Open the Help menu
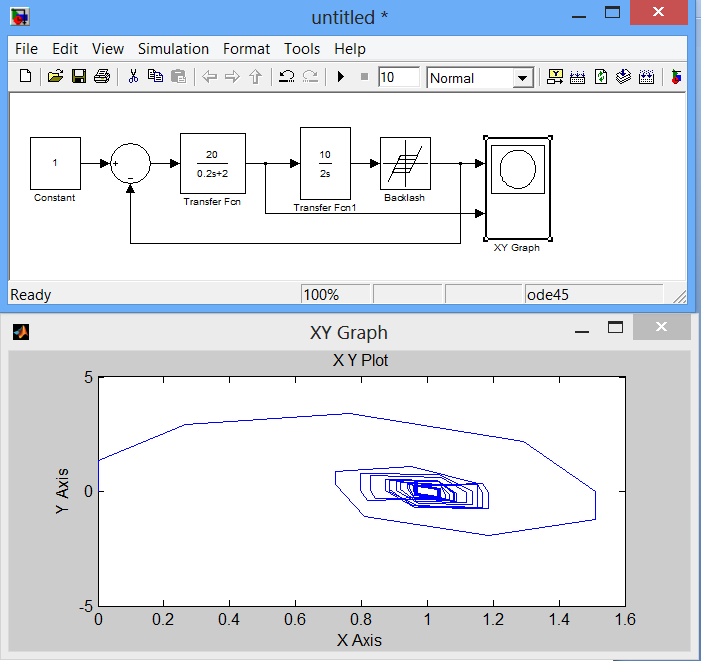 pyautogui.click(x=350, y=49)
